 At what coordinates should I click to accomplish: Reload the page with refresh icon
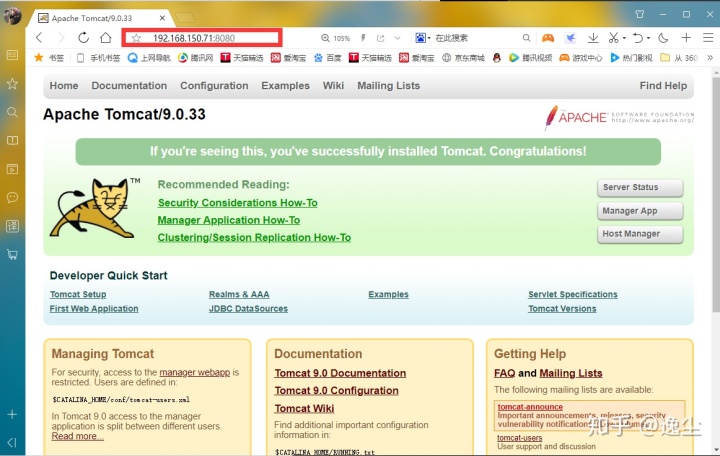(x=83, y=38)
